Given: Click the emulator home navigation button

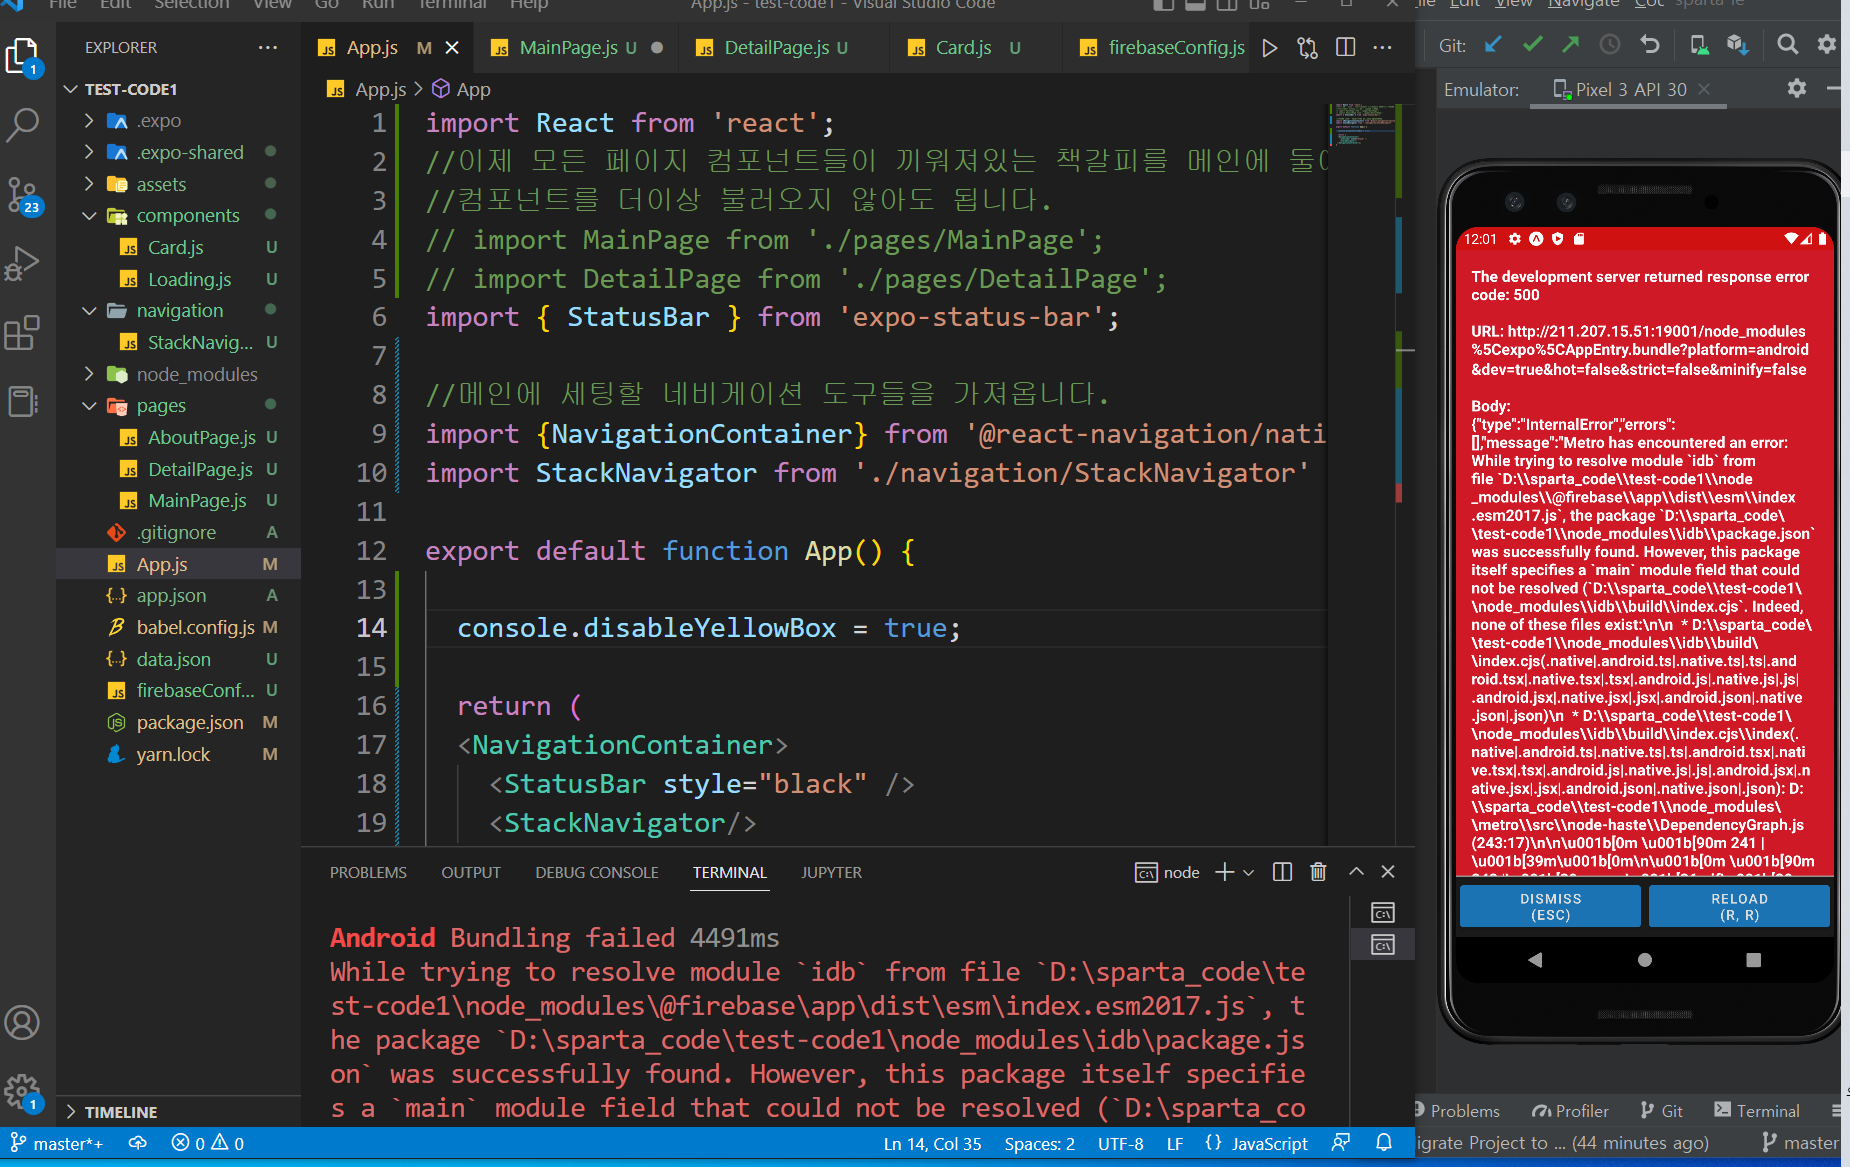Looking at the screenshot, I should click(x=1644, y=960).
